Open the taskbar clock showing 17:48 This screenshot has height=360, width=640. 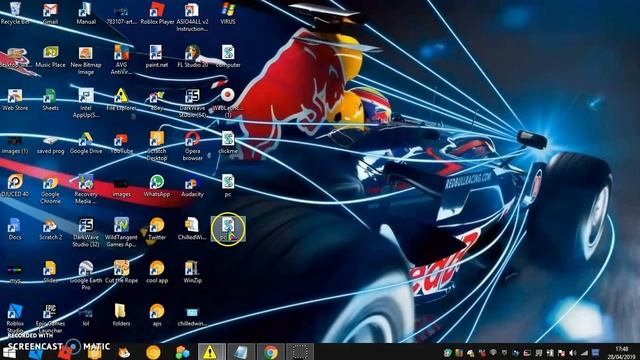(x=622, y=353)
